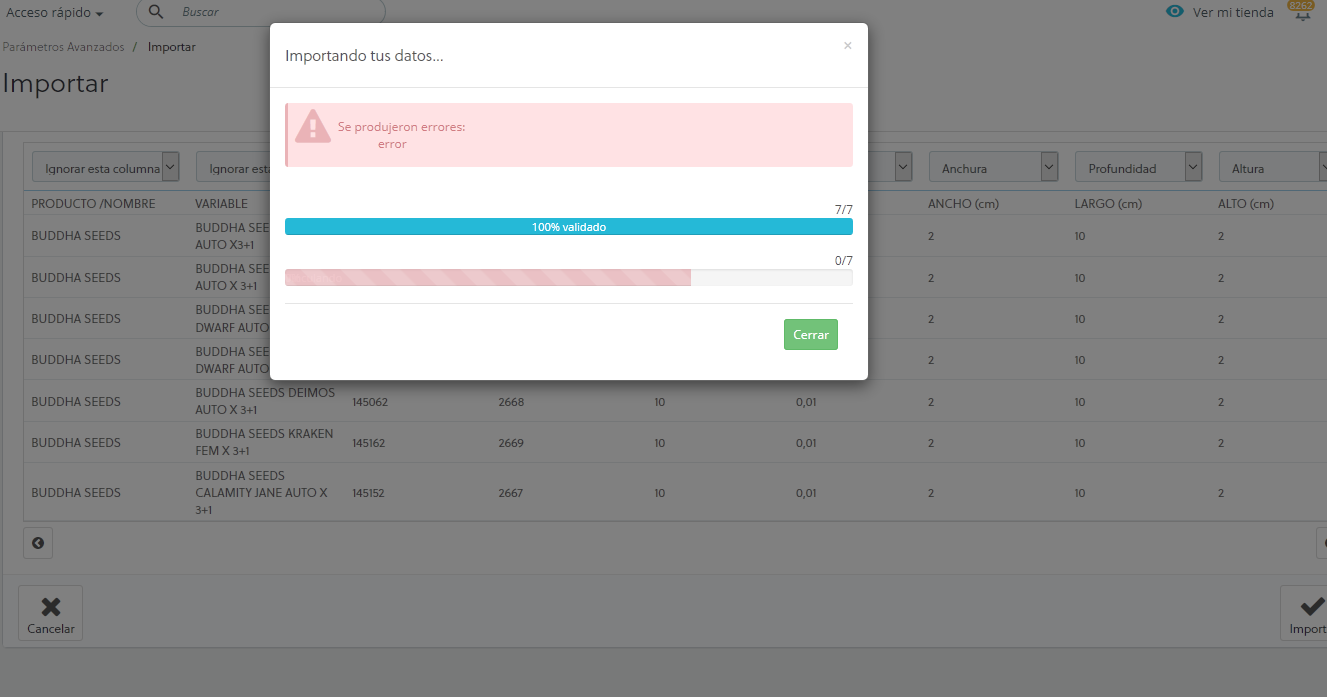Click BUDDHA SEEDS CALAMITY JANE AUTO X 3+1 cell
The image size is (1327, 697).
262,492
